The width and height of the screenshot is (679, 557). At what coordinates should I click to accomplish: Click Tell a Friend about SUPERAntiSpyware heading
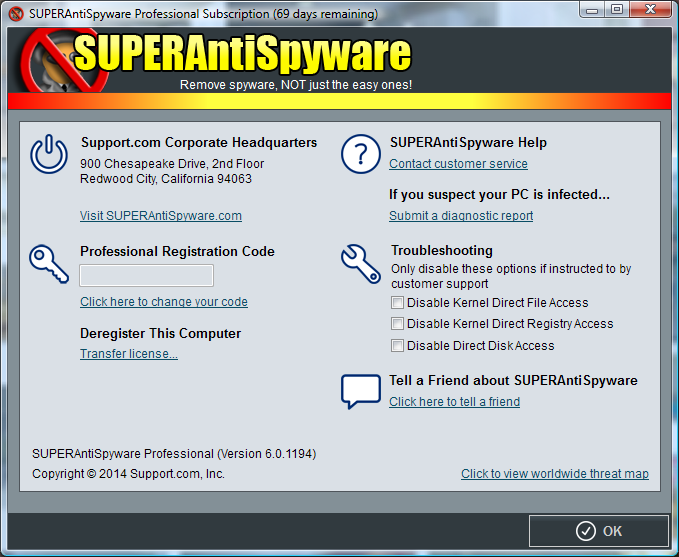[x=513, y=380]
